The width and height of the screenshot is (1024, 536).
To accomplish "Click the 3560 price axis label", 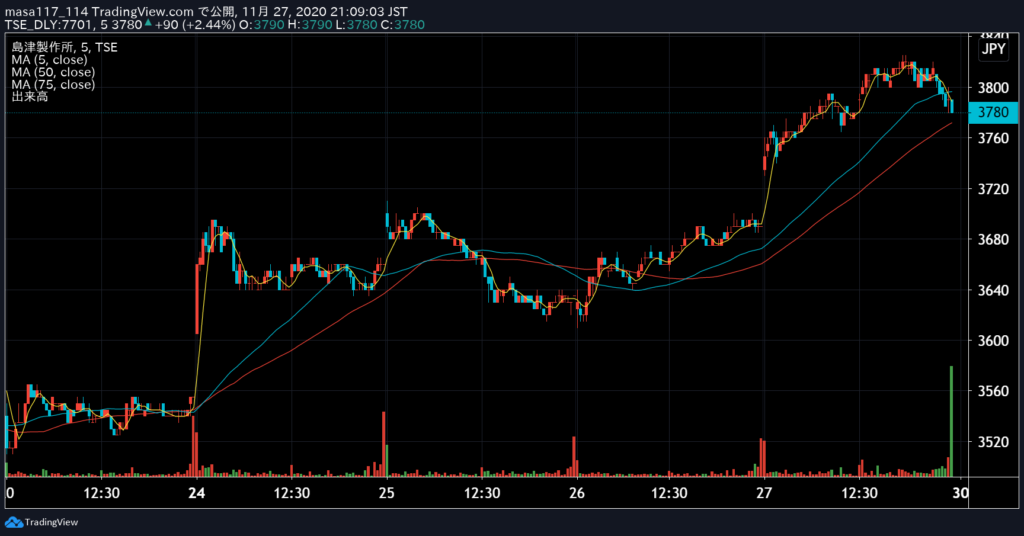I will pyautogui.click(x=993, y=391).
